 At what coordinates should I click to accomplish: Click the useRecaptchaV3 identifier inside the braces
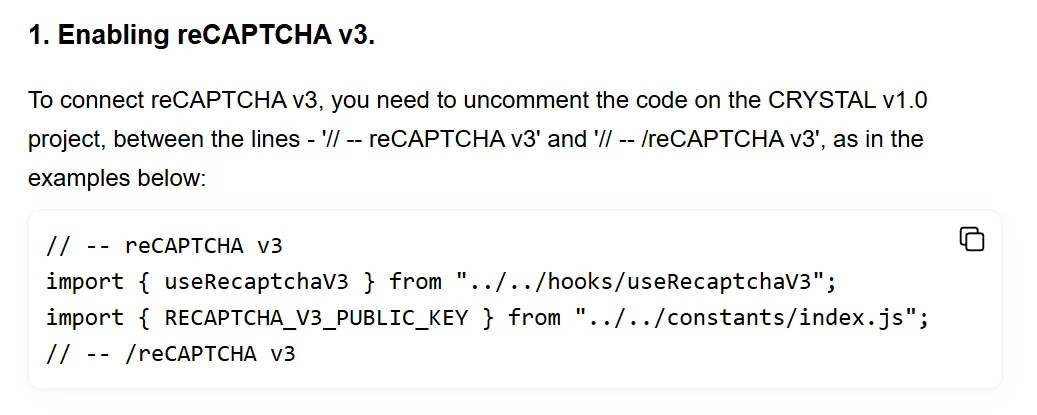click(257, 282)
